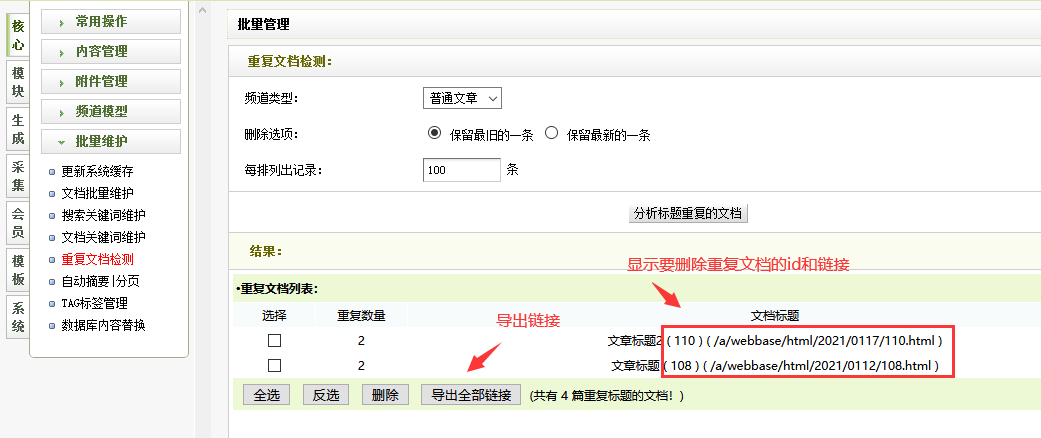This screenshot has width=1041, height=438.
Task: Check the box for document 110
Action: pos(274,340)
